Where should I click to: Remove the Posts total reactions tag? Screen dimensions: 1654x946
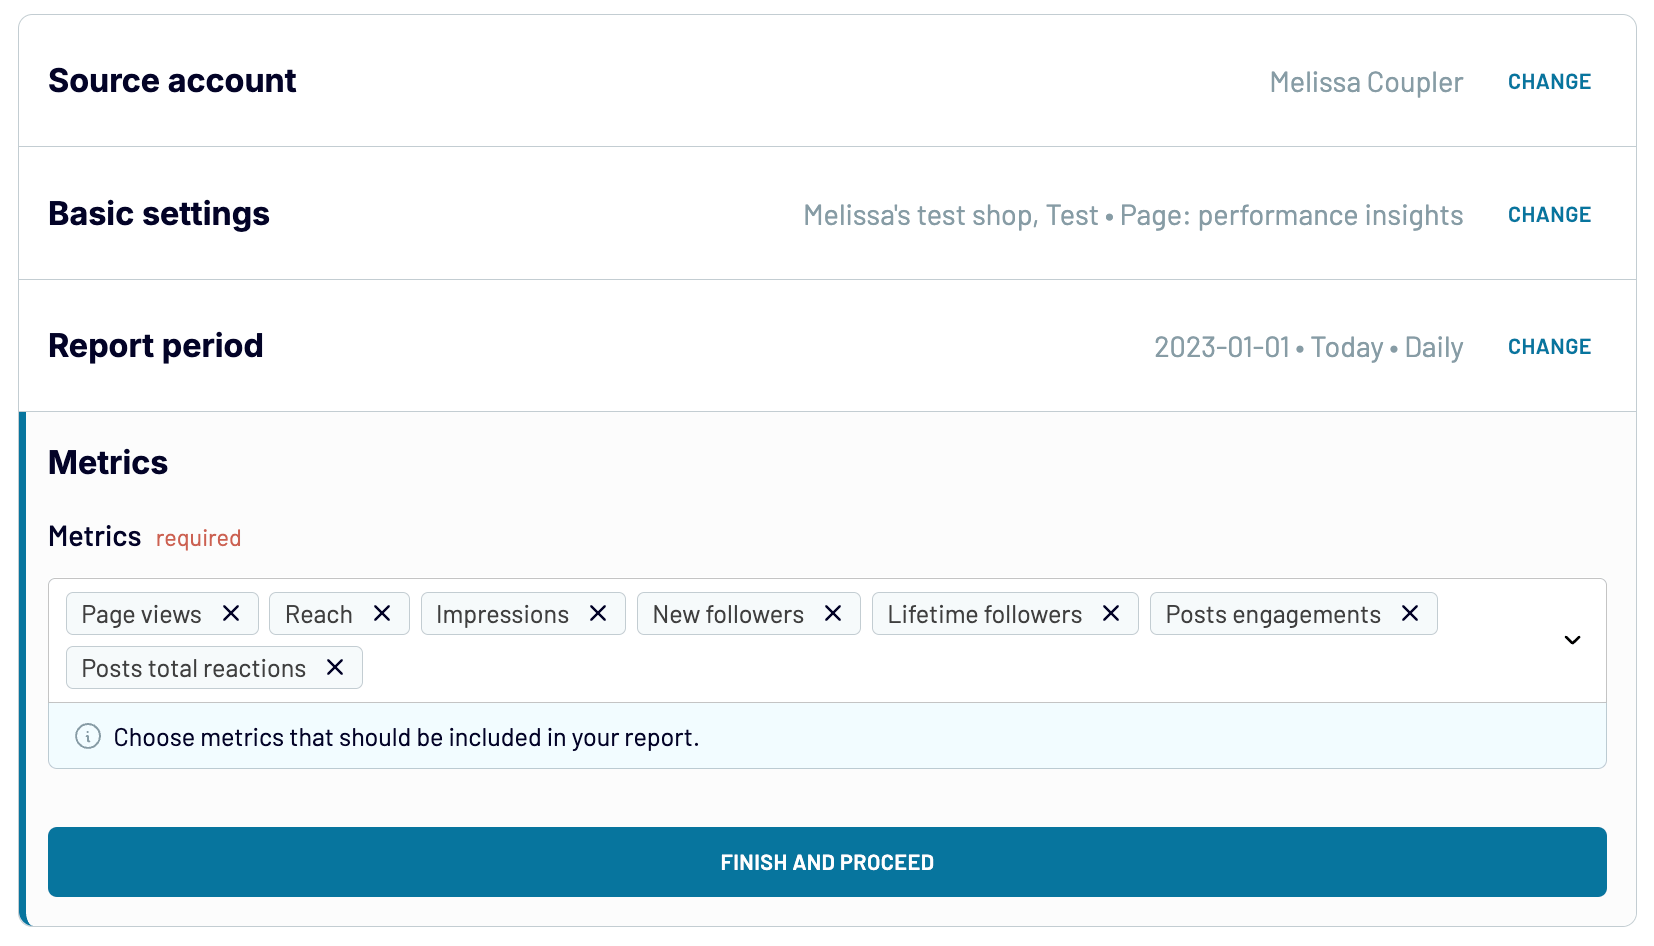click(335, 667)
